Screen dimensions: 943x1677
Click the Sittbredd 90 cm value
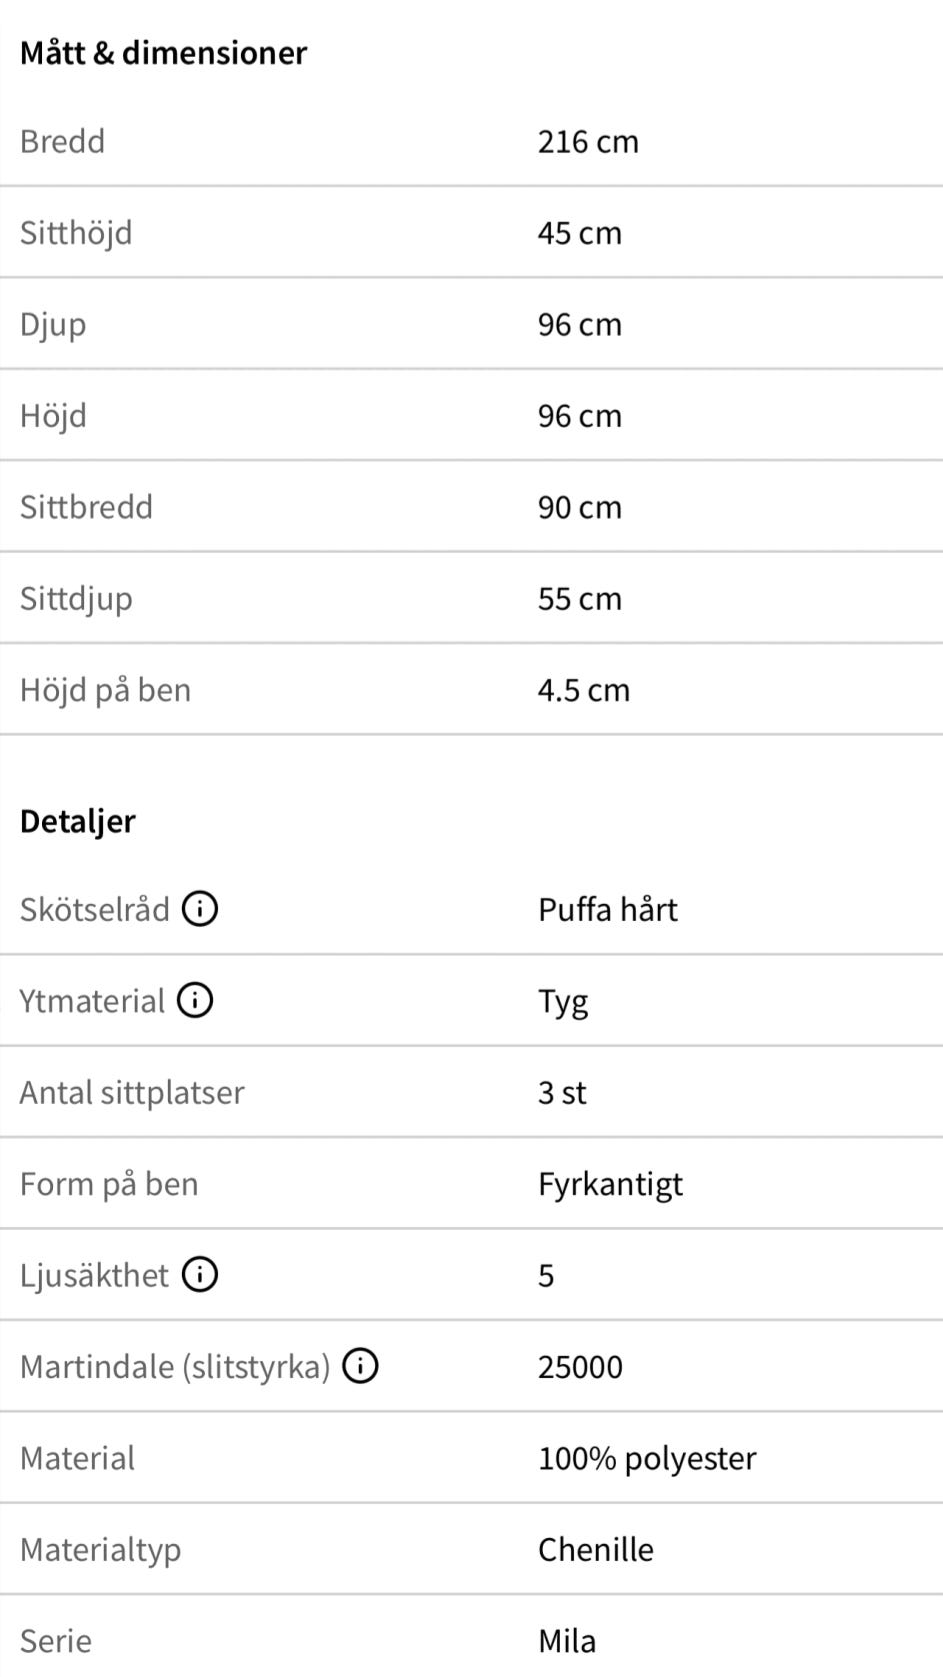pyautogui.click(x=580, y=507)
